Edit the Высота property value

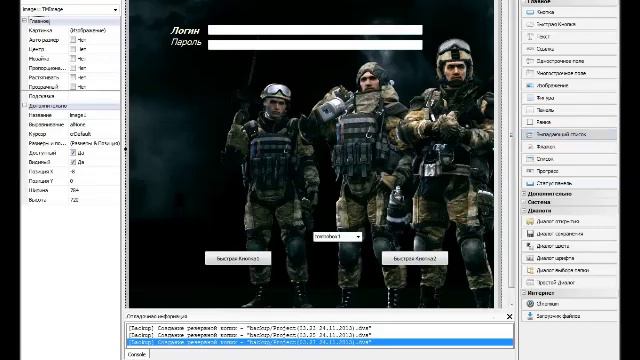pyautogui.click(x=94, y=200)
